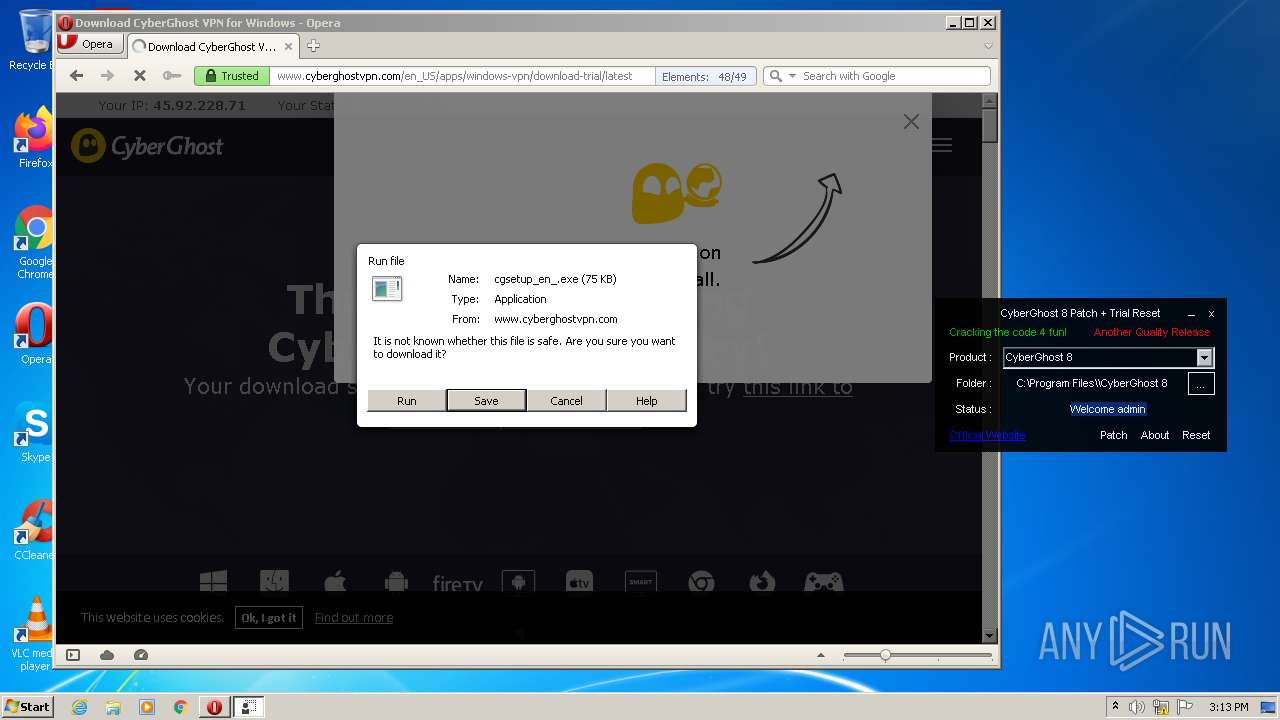Viewport: 1280px width, 720px height.
Task: Open the Google Chrome desktop shortcut
Action: coord(35,243)
